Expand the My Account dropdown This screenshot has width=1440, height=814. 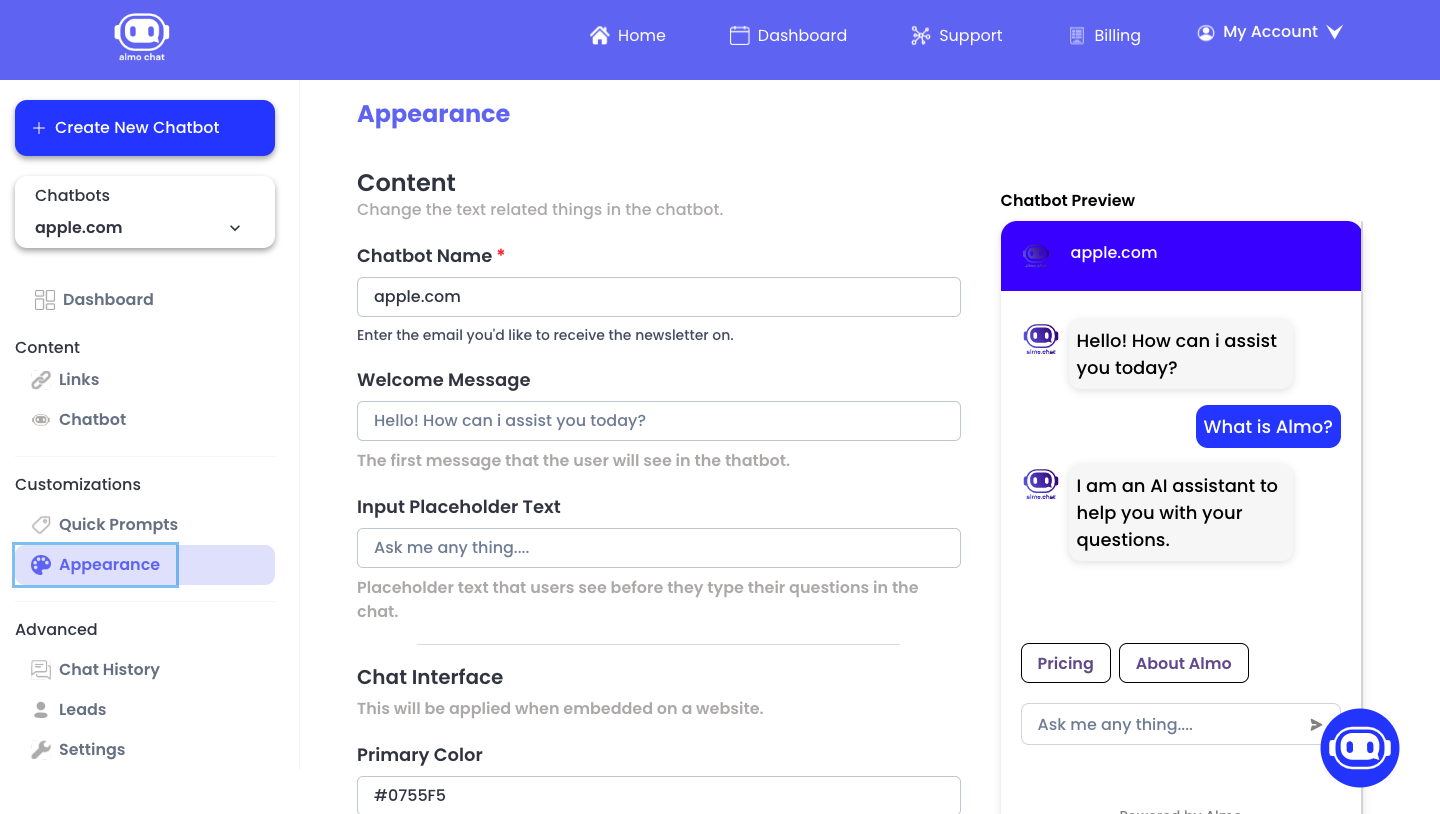click(x=1269, y=32)
